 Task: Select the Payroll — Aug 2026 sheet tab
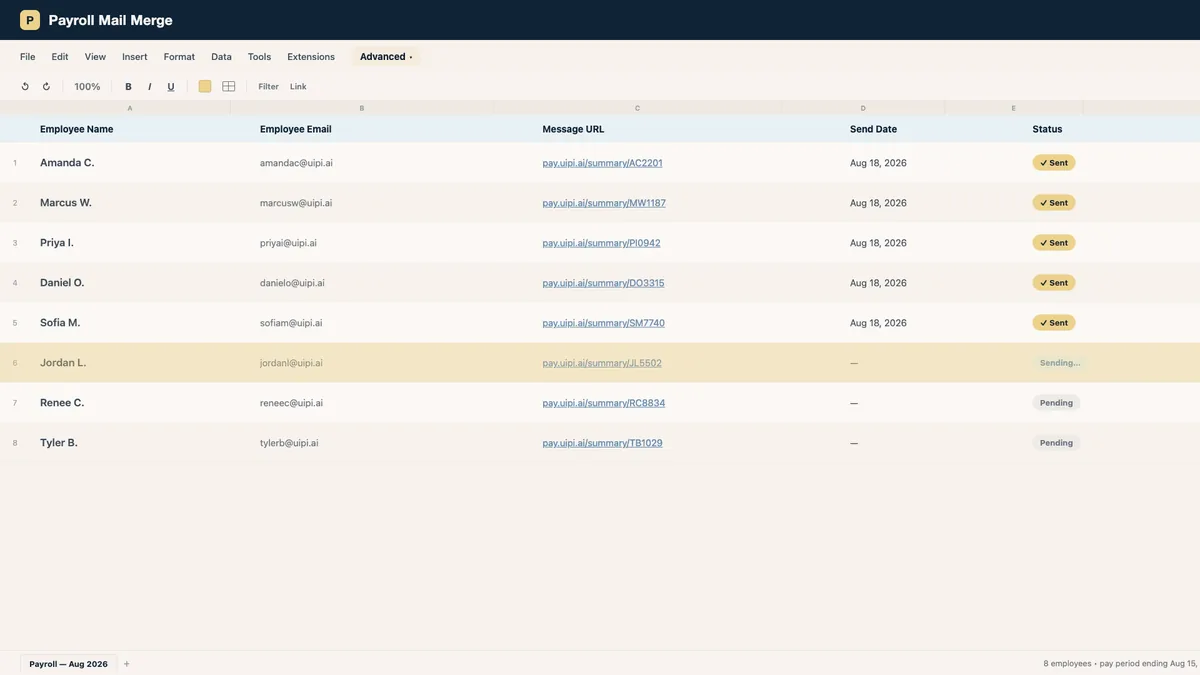point(68,664)
